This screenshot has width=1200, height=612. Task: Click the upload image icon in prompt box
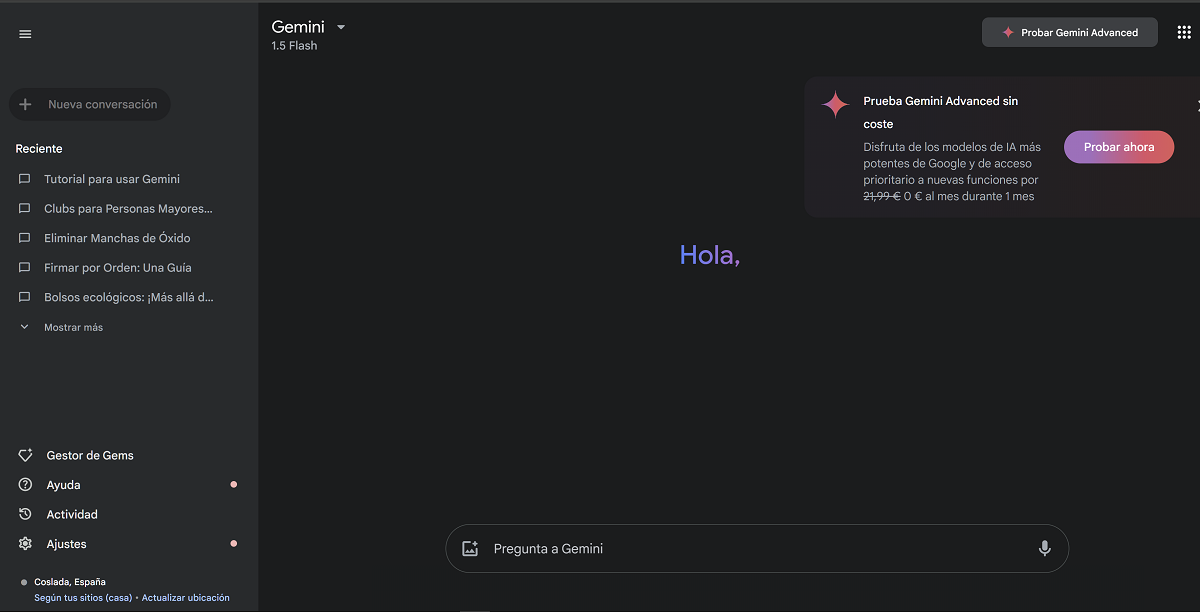pyautogui.click(x=470, y=549)
